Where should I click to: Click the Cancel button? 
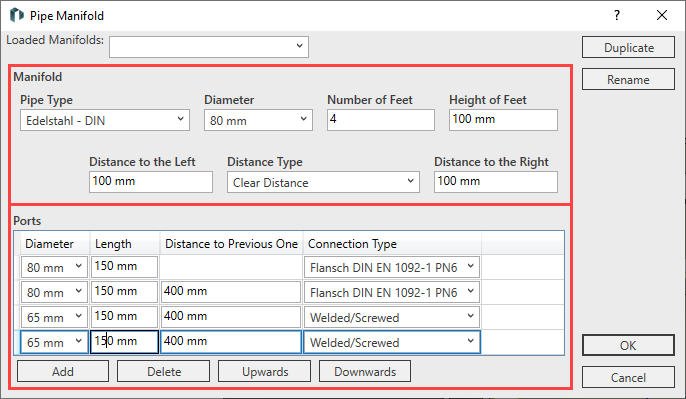click(x=628, y=377)
